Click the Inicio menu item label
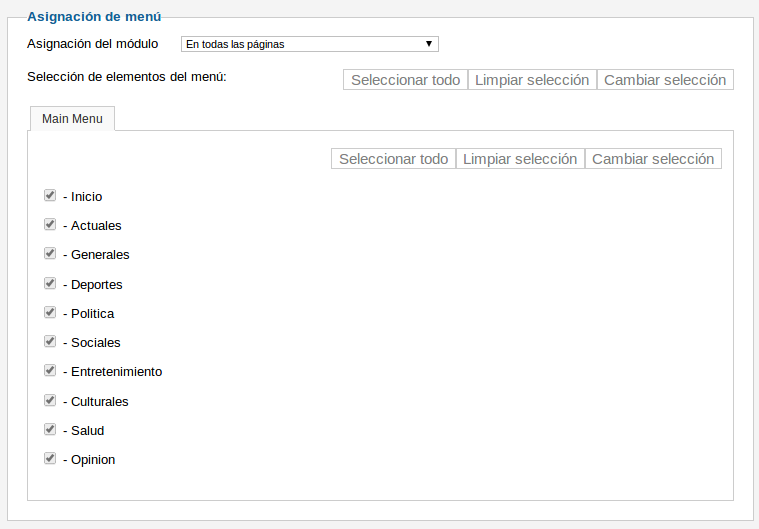 [x=83, y=196]
